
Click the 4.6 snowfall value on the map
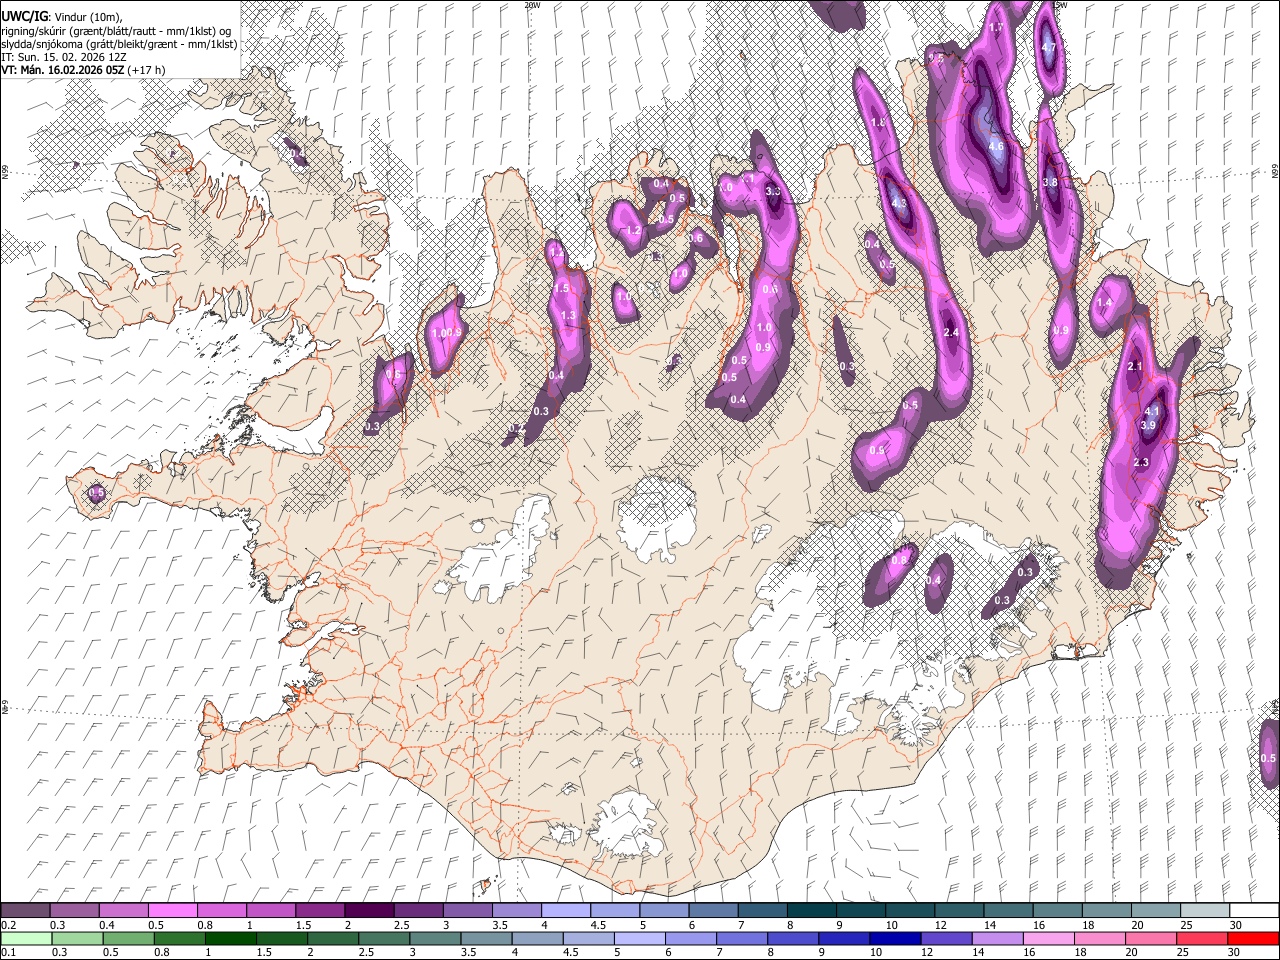click(x=996, y=147)
